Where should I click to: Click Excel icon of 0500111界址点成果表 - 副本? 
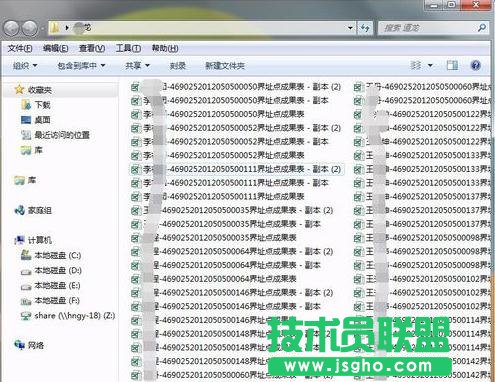[x=135, y=183]
